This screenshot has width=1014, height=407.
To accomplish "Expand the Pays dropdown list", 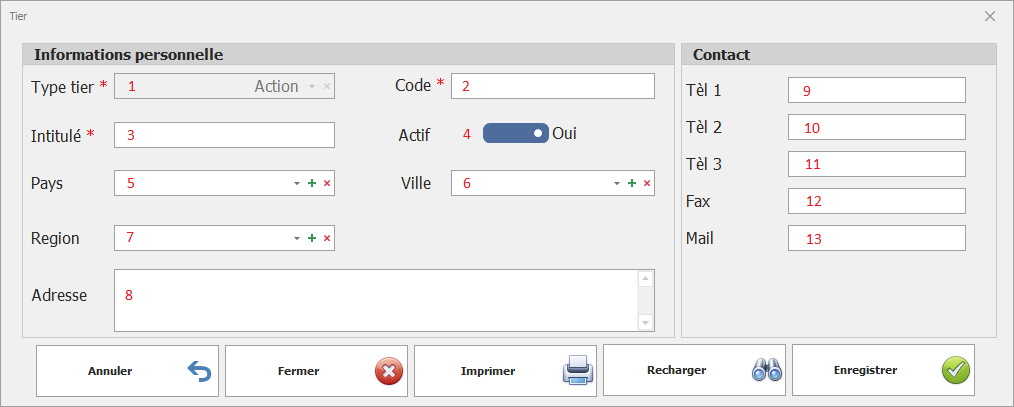I will (x=296, y=184).
